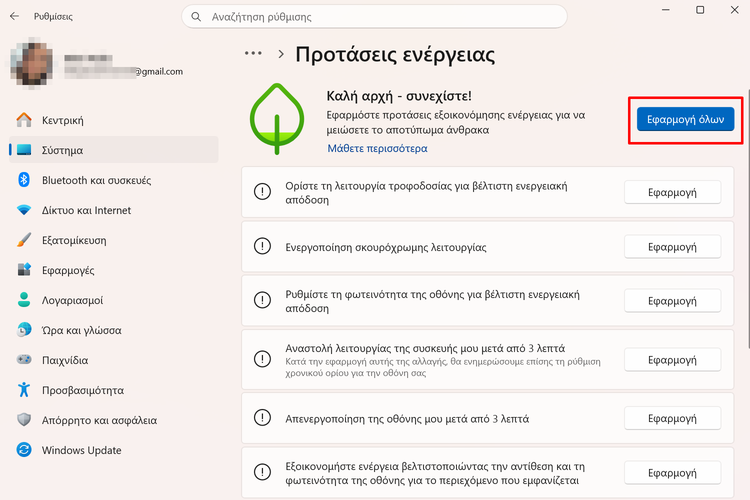Click the Αναζήτηση ρύθμισης search field
750x500 pixels.
[374, 17]
